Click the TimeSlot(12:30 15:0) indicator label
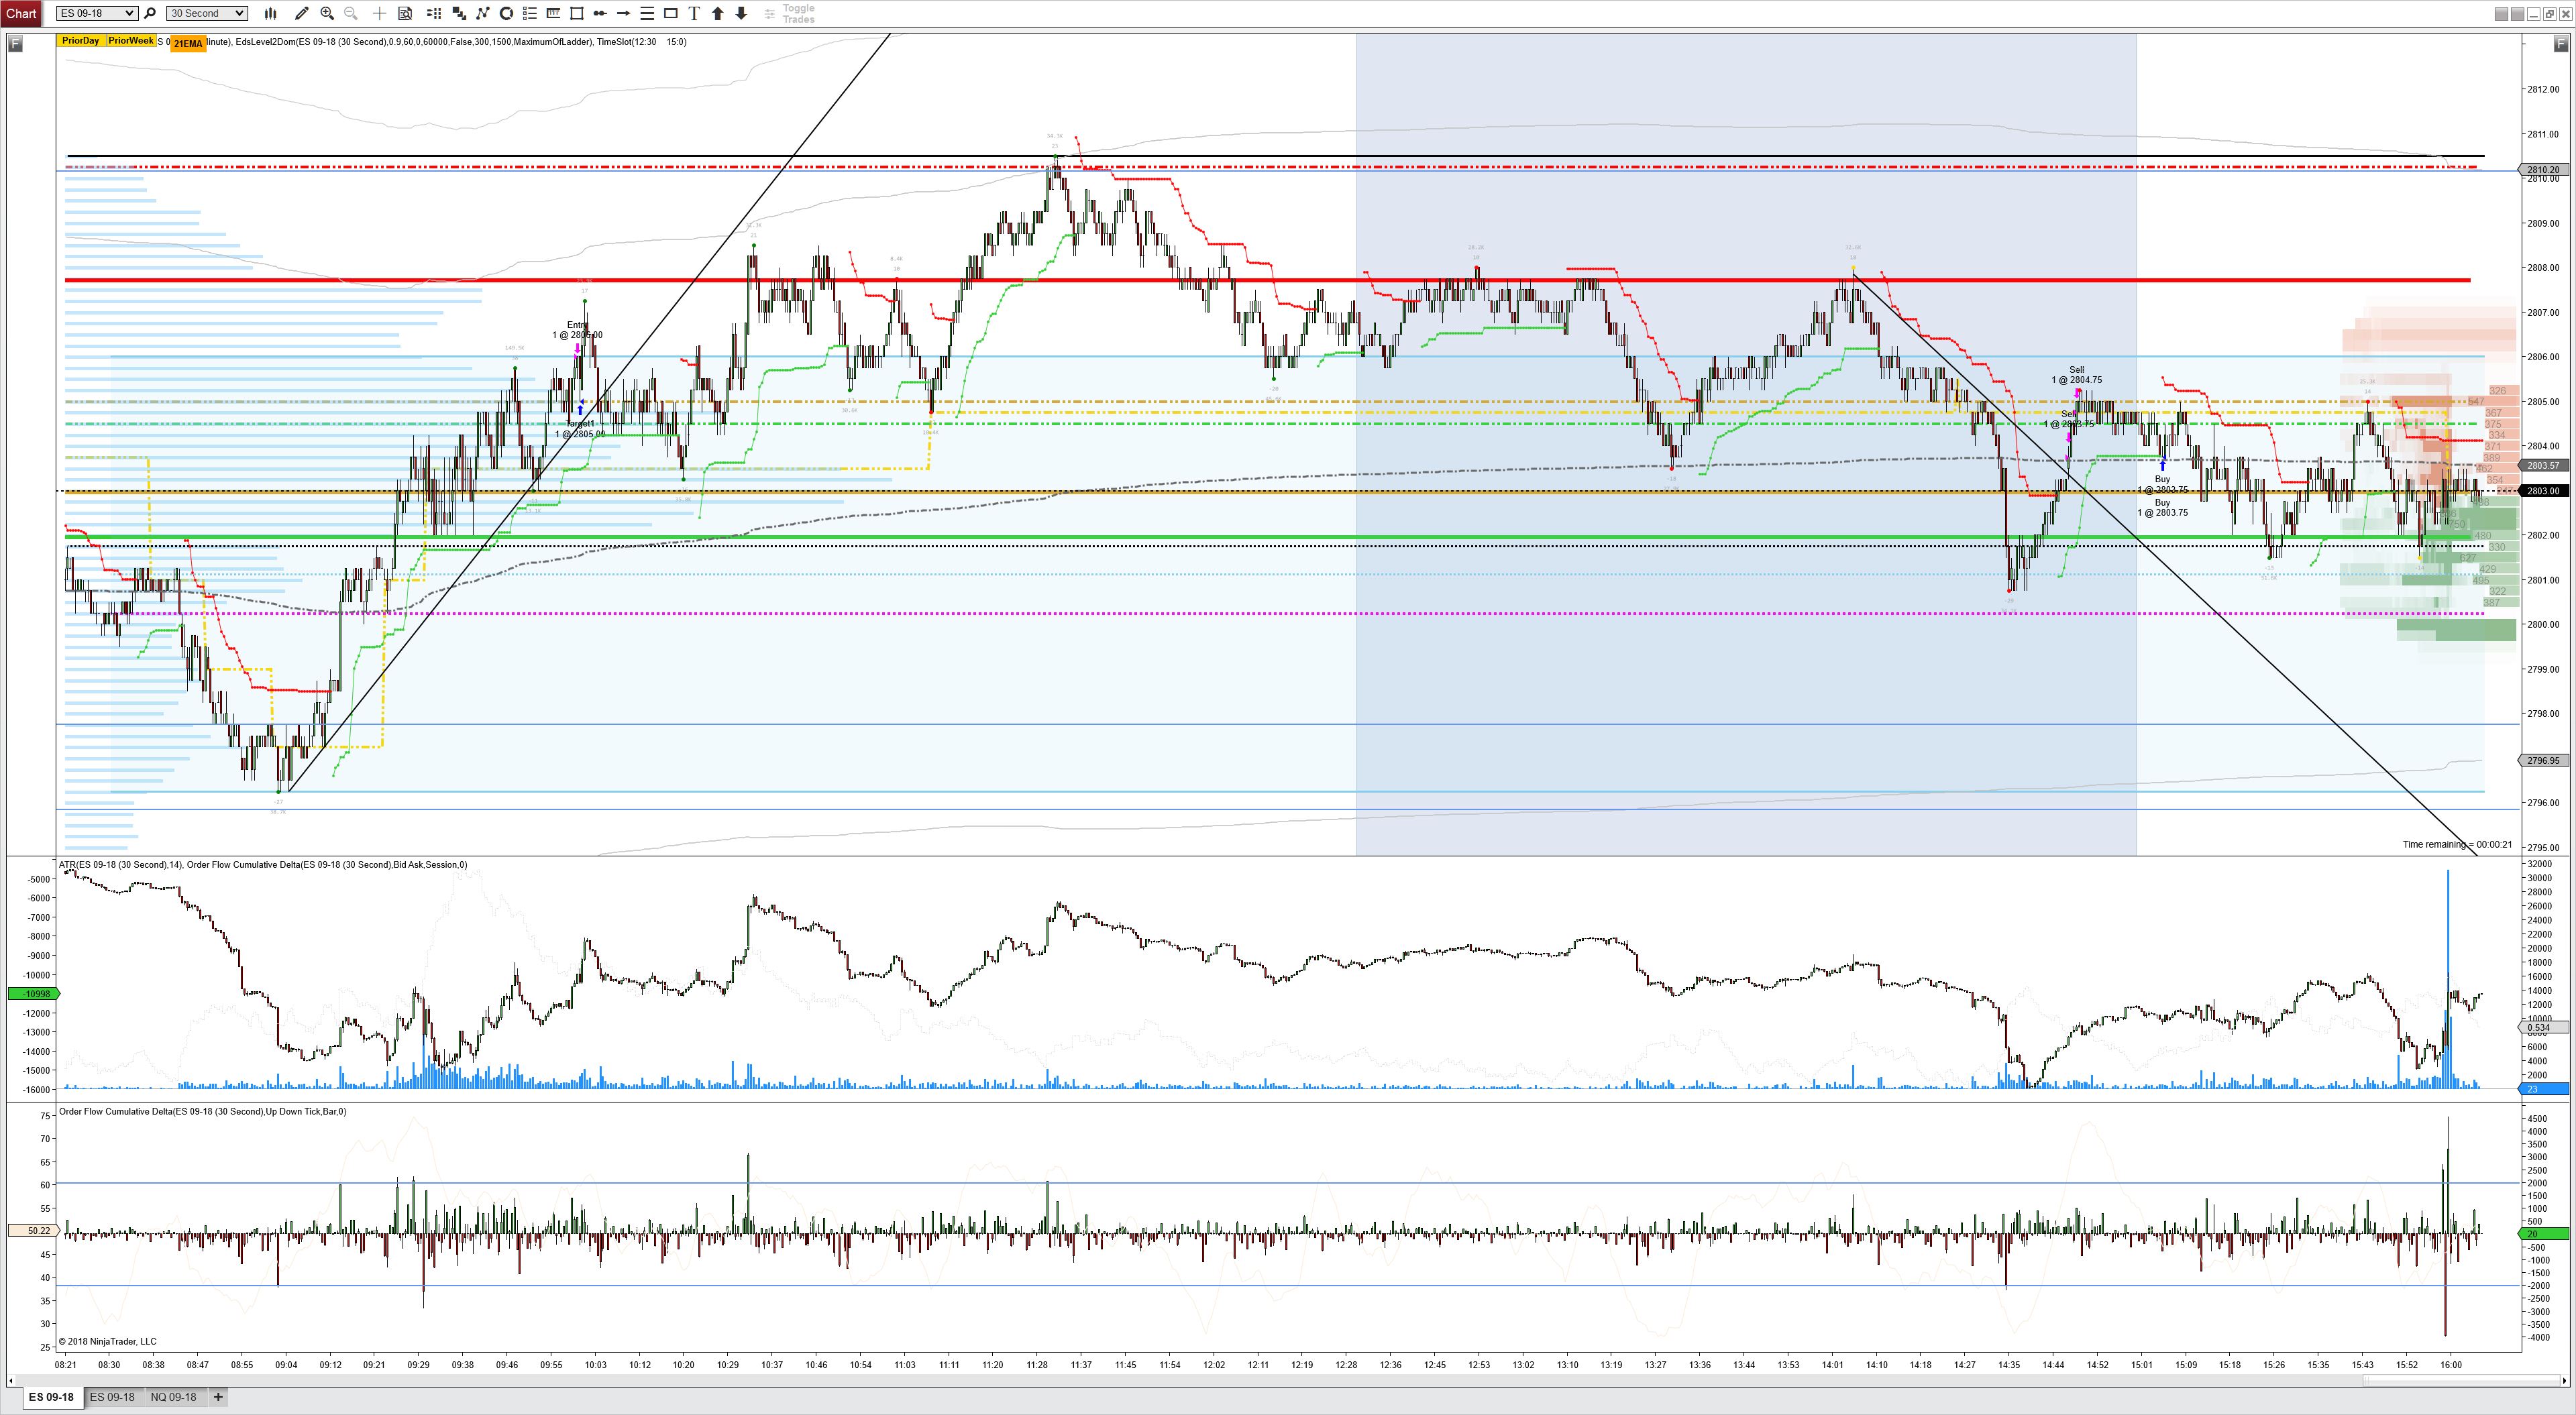This screenshot has height=1415, width=2576. pos(641,42)
